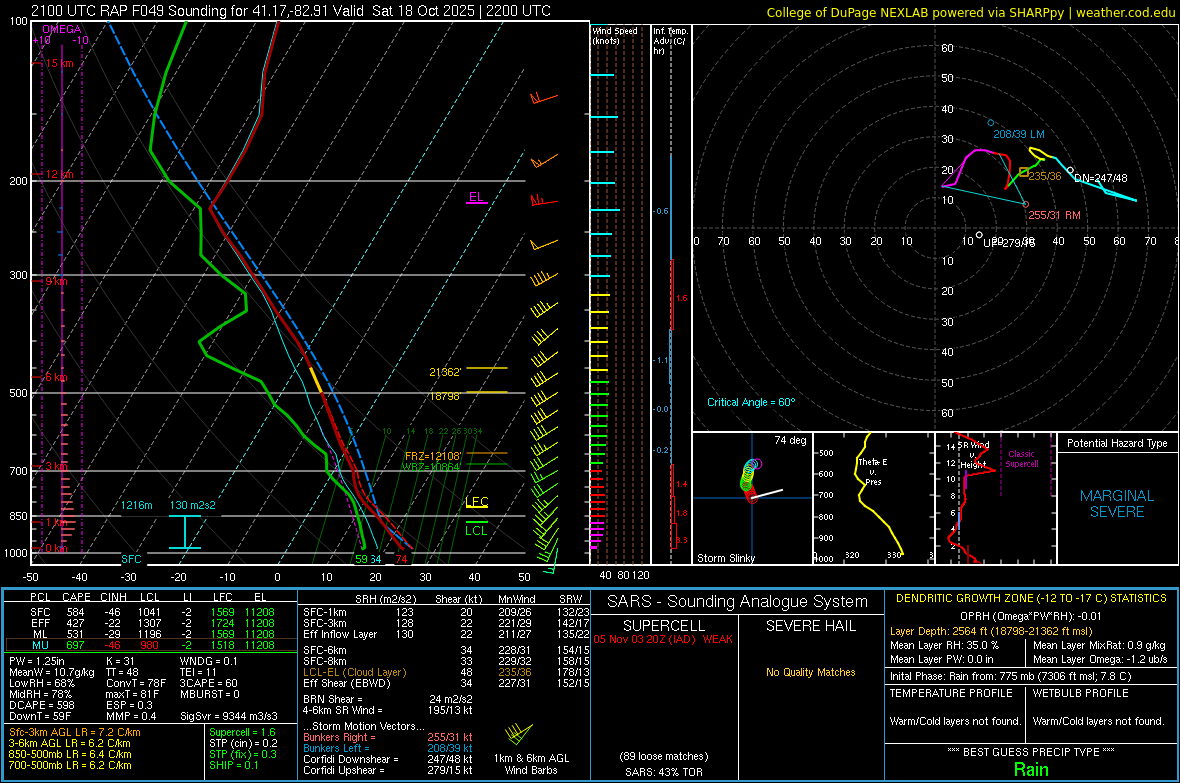Click the Storm Slinky label

coord(725,558)
